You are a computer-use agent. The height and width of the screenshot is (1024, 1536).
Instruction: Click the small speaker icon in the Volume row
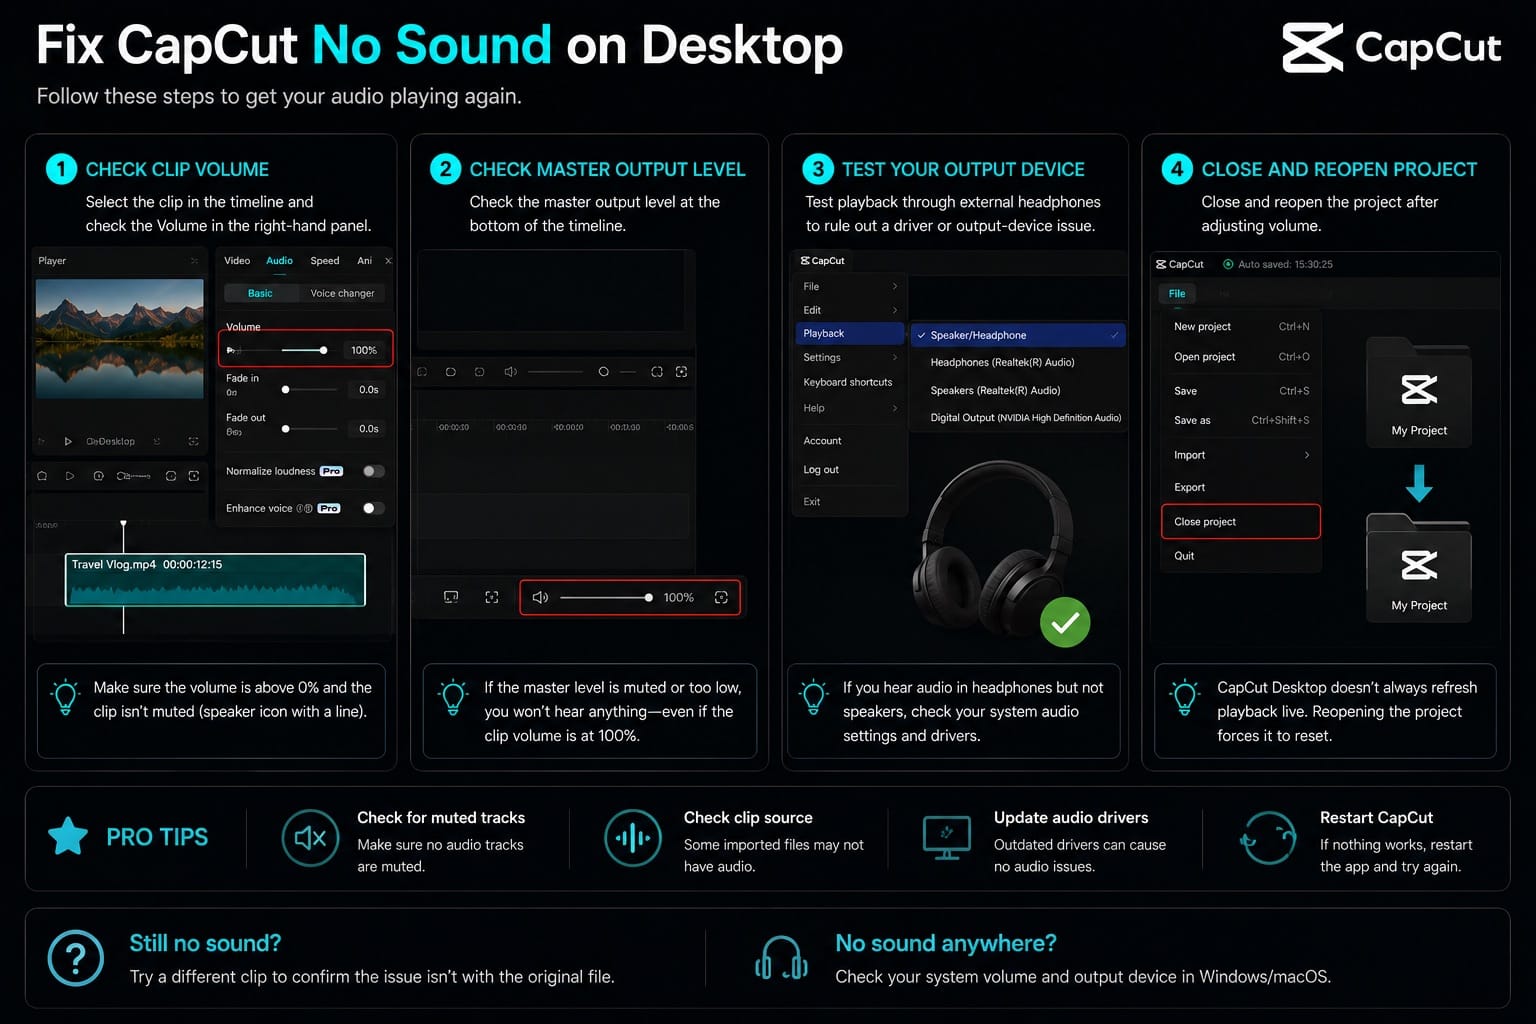tap(232, 350)
